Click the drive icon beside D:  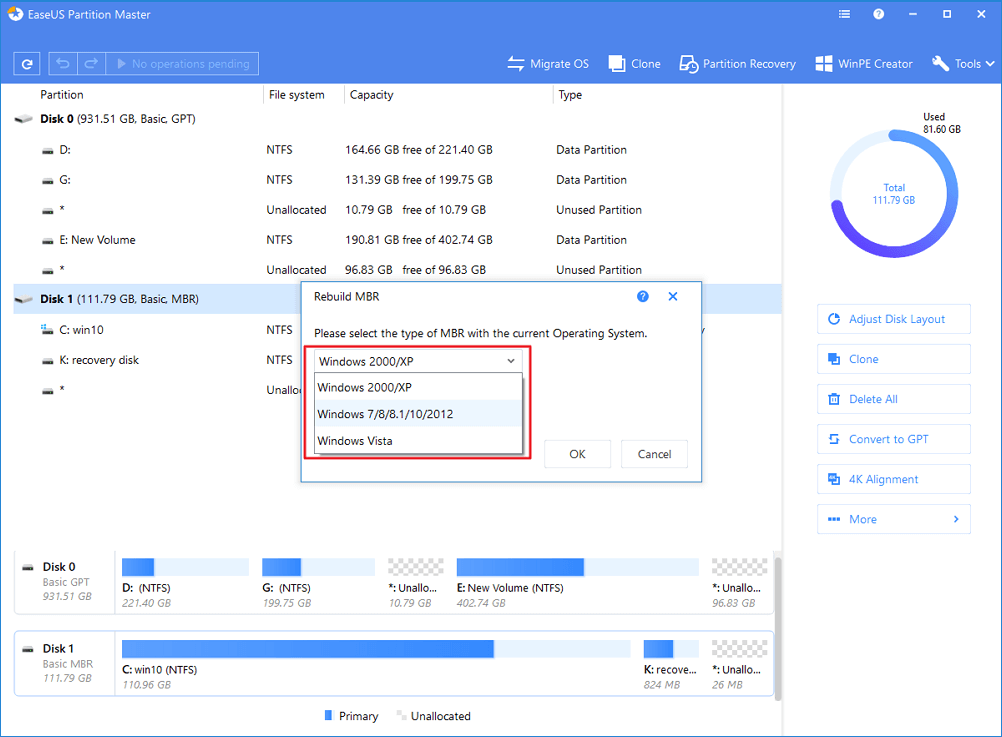pos(47,151)
